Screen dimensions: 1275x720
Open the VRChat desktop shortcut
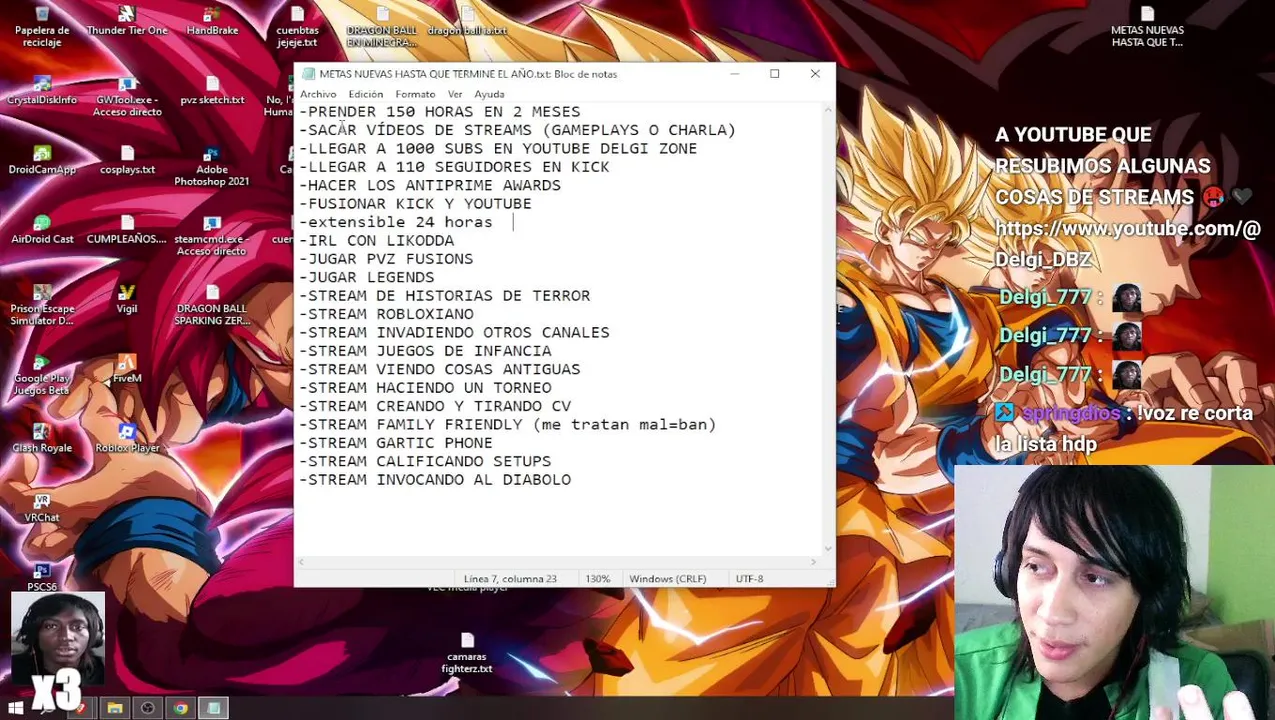[42, 508]
